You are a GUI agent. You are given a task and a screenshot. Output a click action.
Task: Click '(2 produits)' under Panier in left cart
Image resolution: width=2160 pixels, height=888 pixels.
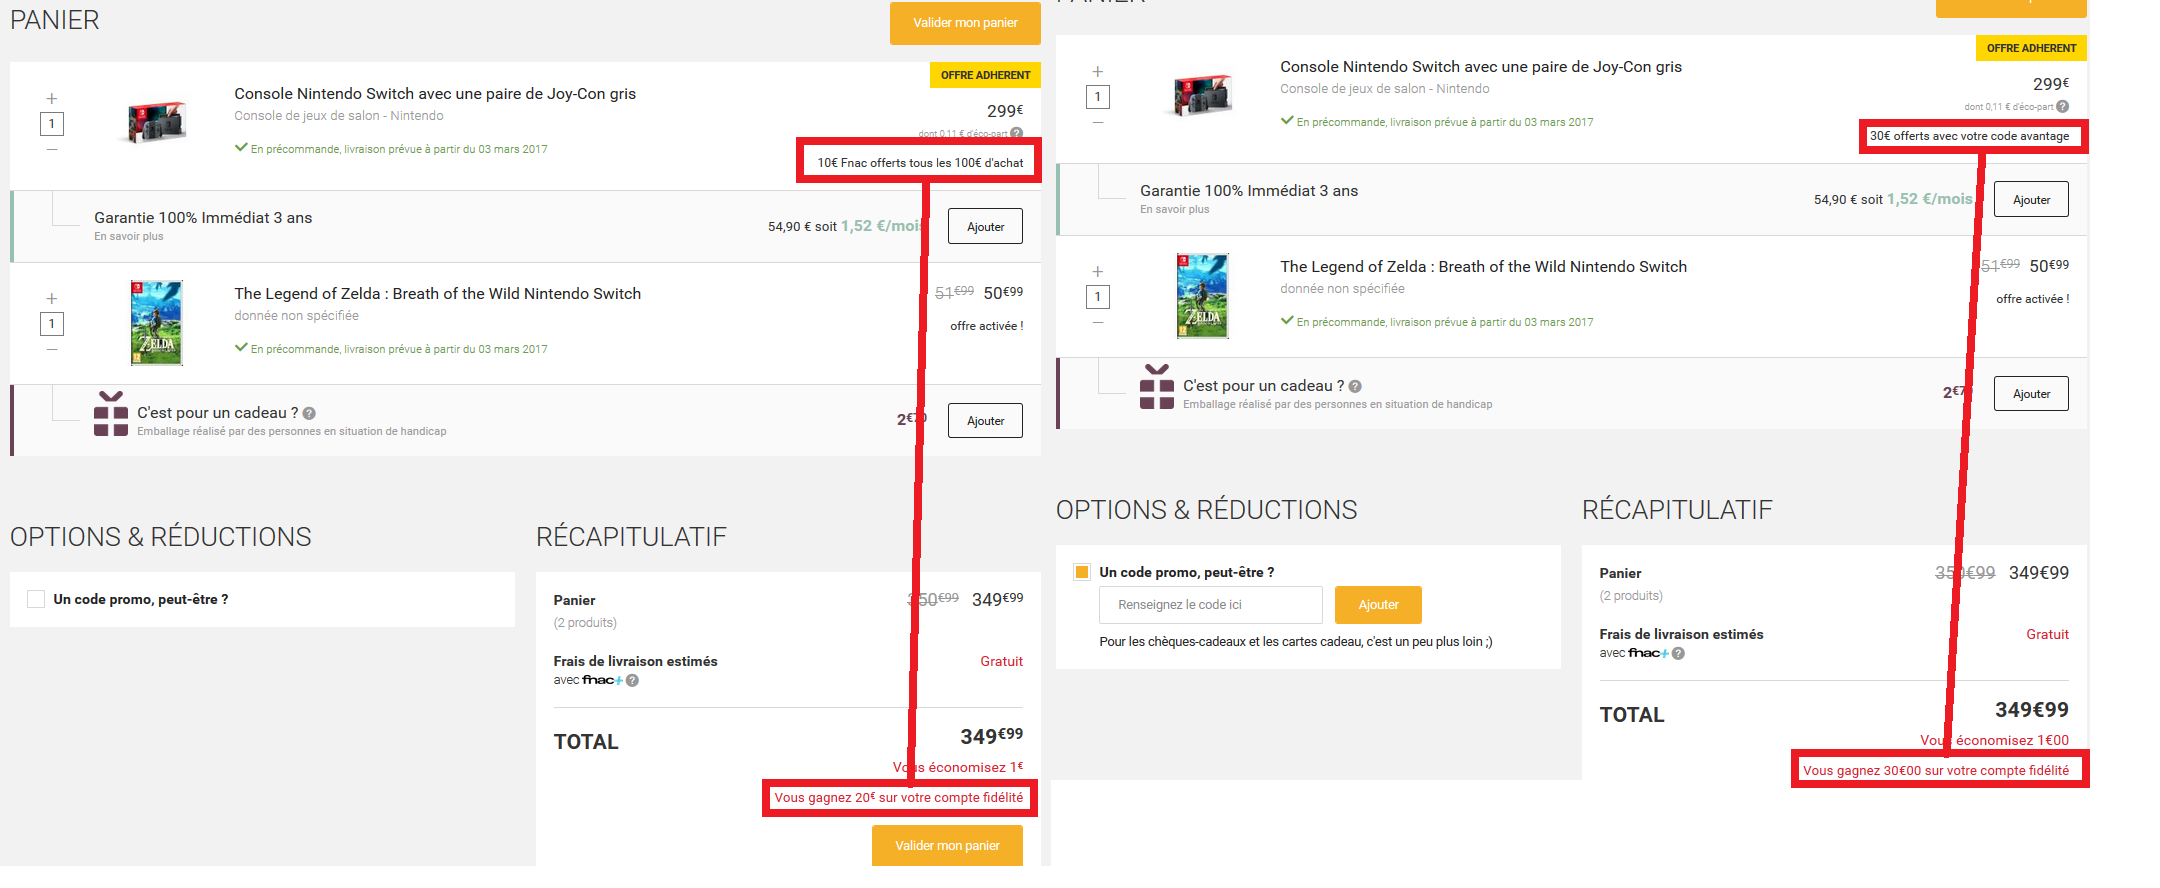pos(585,623)
